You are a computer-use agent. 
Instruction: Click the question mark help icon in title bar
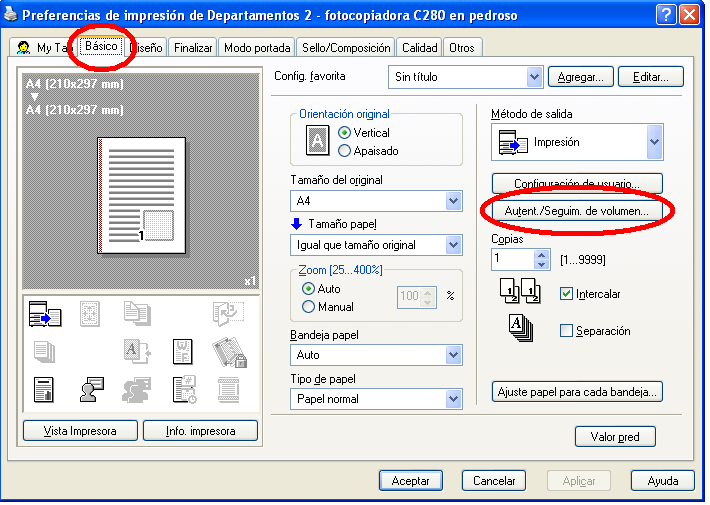point(666,14)
